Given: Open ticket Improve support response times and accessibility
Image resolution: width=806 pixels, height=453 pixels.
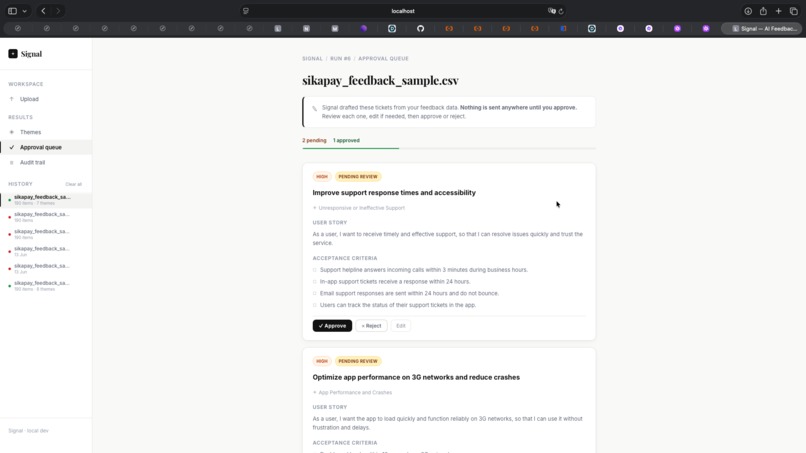Looking at the screenshot, I should [x=394, y=193].
